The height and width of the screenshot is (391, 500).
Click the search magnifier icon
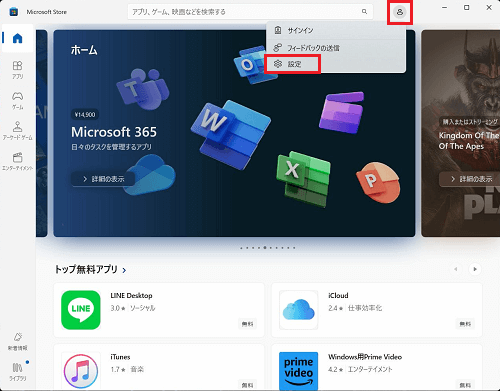[x=364, y=12]
